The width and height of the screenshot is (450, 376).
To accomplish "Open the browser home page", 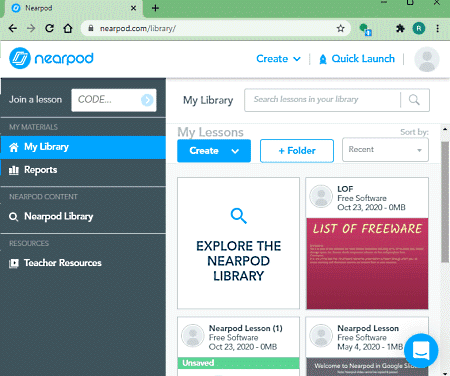I will click(68, 28).
